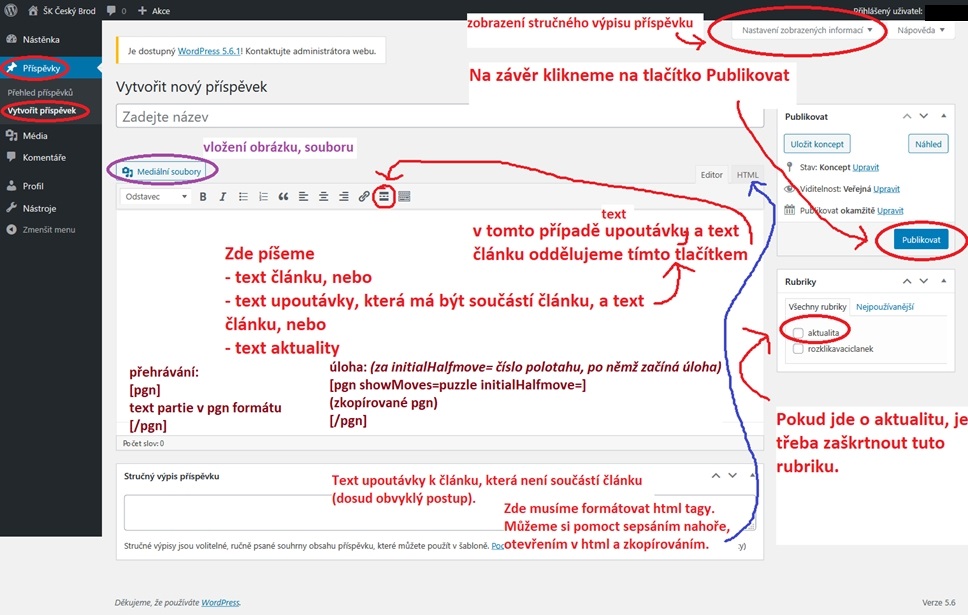The width and height of the screenshot is (968, 615).
Task: Insert a numbered list
Action: click(263, 196)
